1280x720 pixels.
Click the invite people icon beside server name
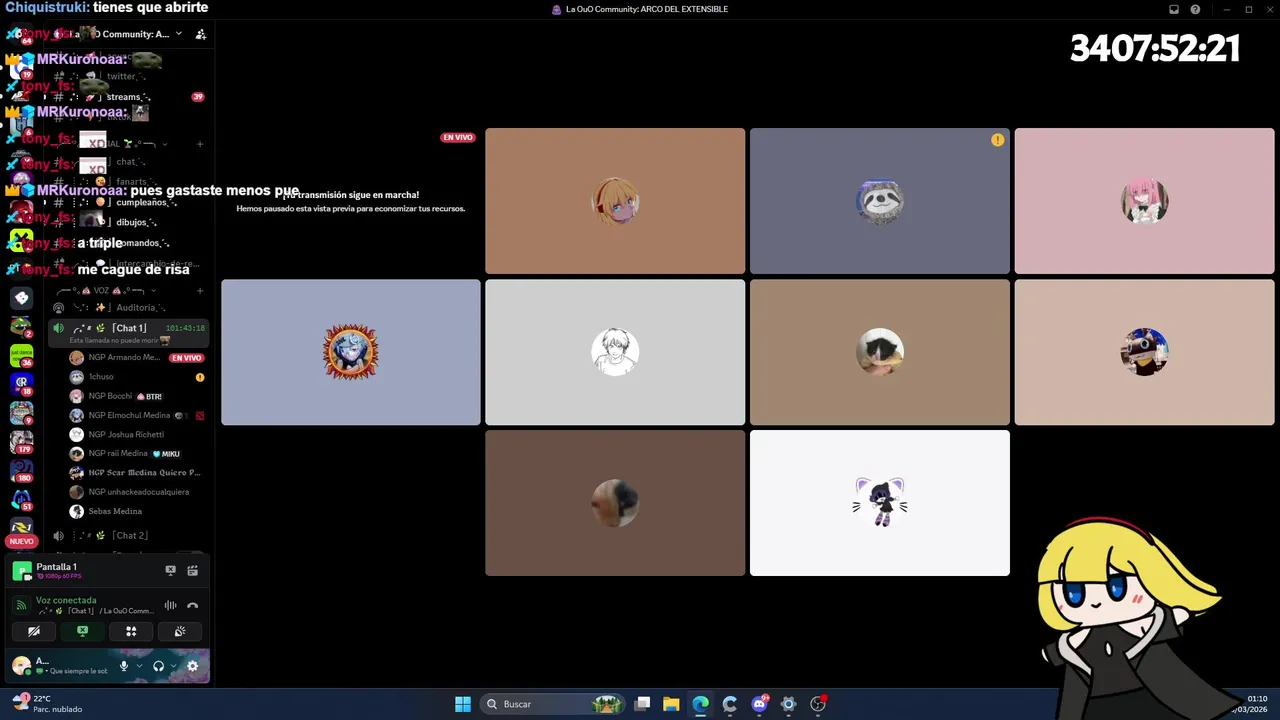point(200,34)
